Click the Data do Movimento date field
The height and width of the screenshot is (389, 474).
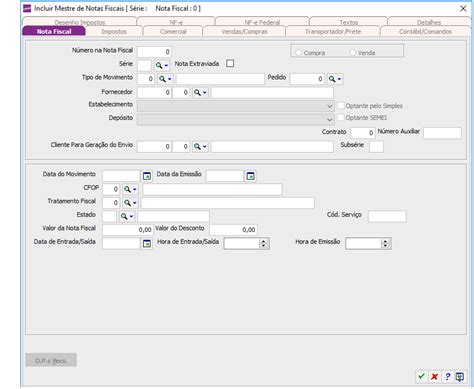[x=121, y=176]
